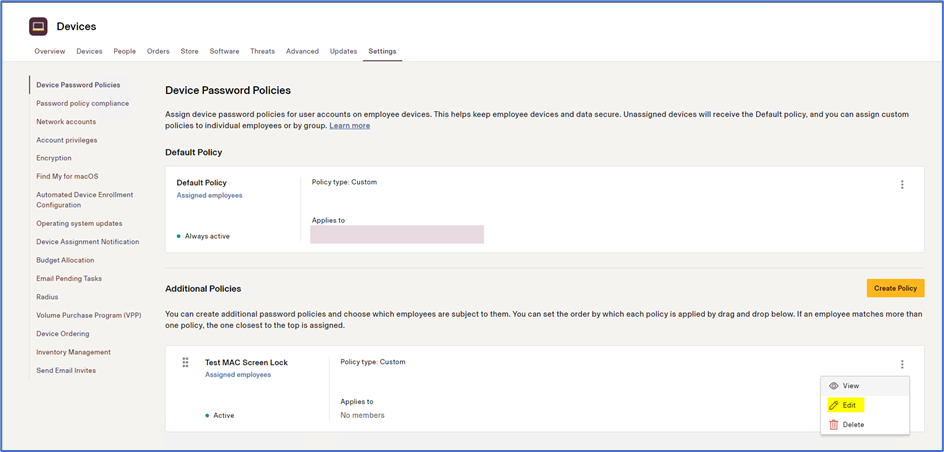Click the Devices app laptop icon
Viewport: 944px width, 452px height.
[x=38, y=26]
